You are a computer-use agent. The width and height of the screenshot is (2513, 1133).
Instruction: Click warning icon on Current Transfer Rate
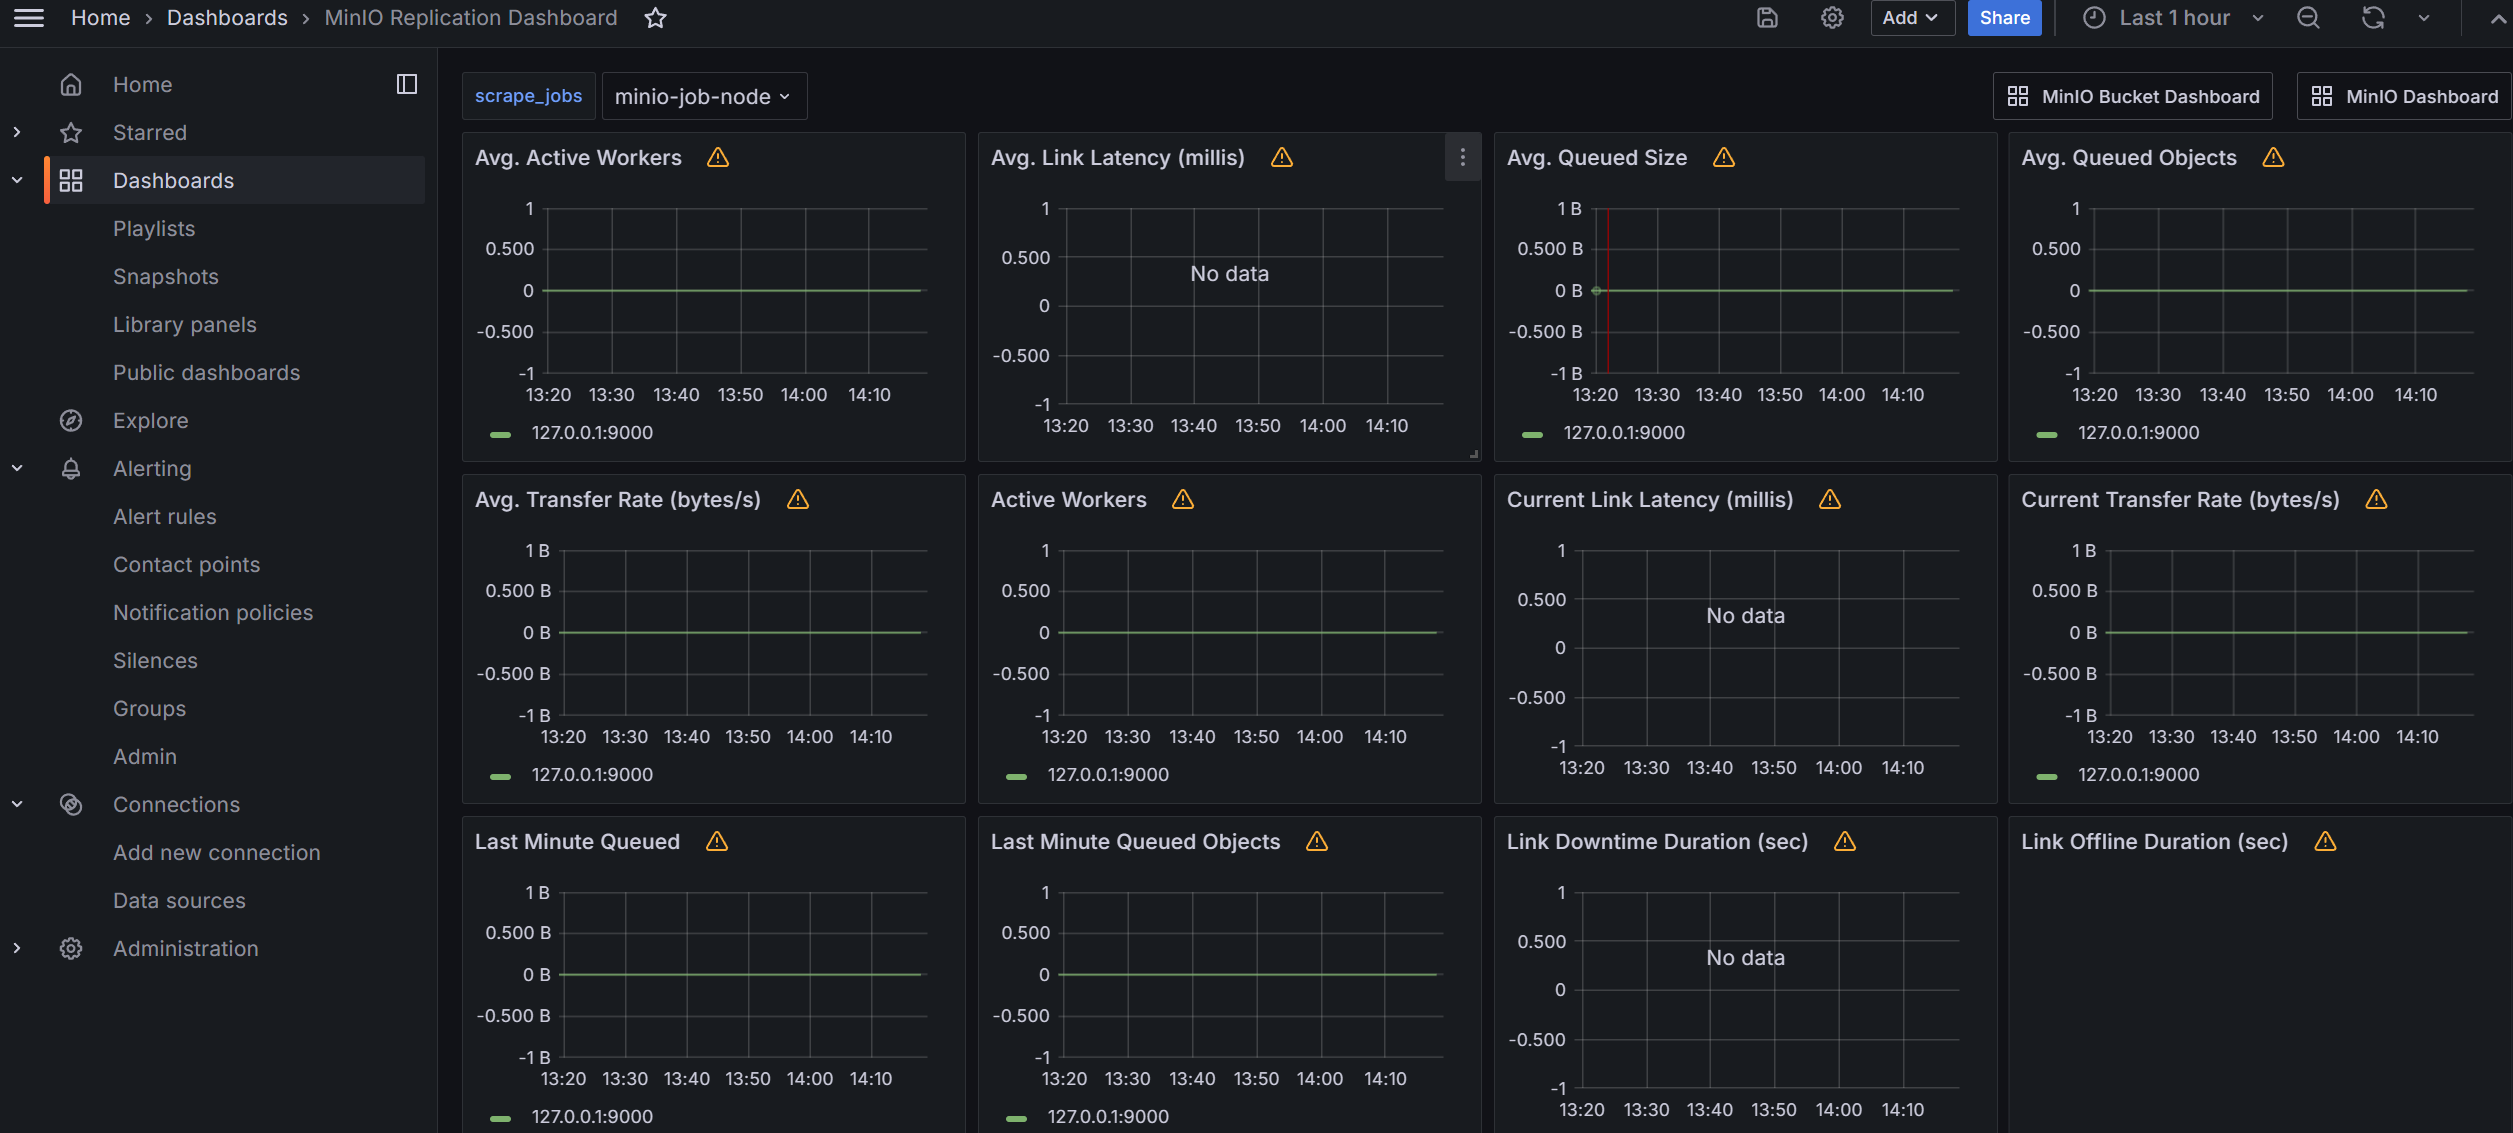[2377, 499]
